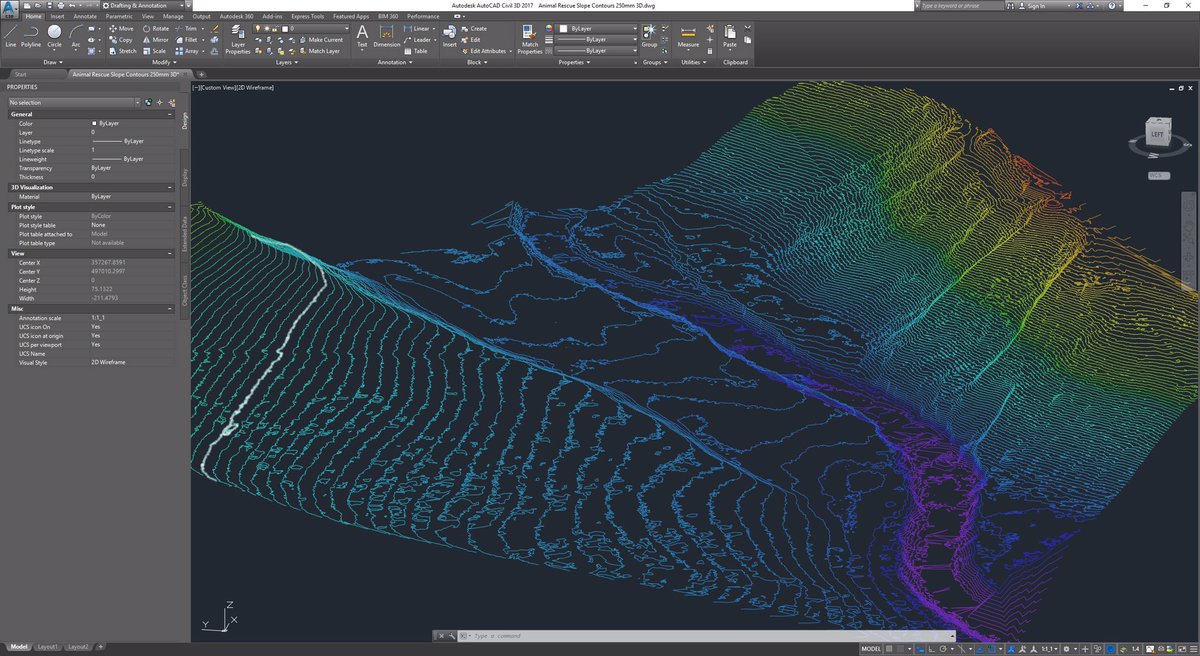Open the Express Tools ribbon tab
1200x656 pixels.
coord(310,16)
